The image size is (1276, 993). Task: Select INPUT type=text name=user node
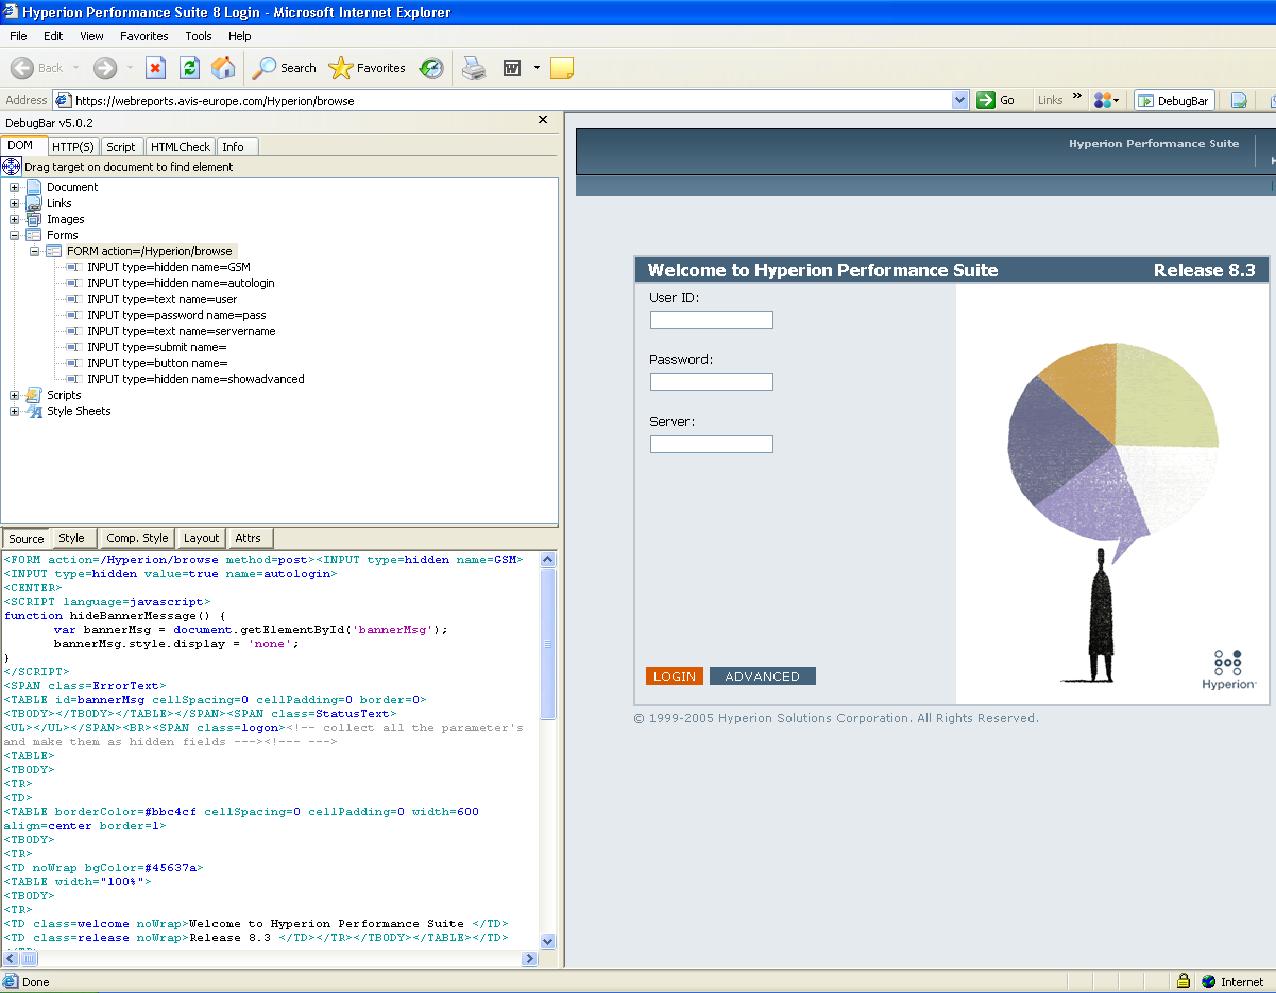(x=162, y=299)
